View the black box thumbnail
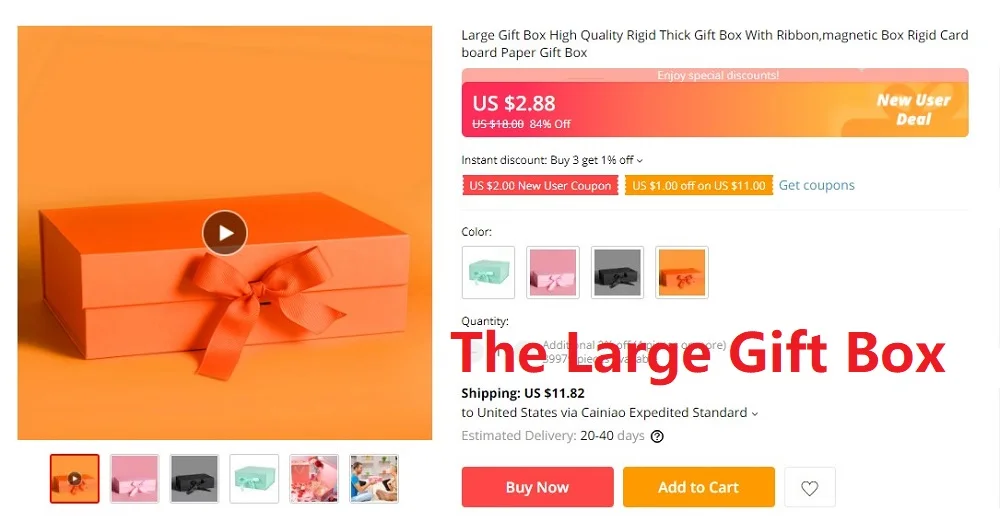Screen dimensions: 1000x522 coord(195,479)
